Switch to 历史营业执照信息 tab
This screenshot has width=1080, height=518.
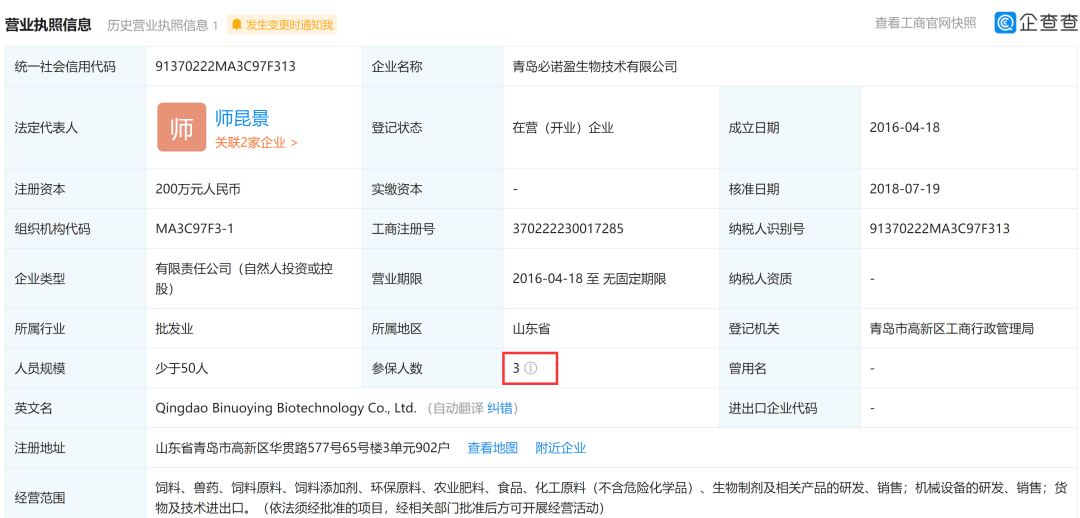pos(163,25)
